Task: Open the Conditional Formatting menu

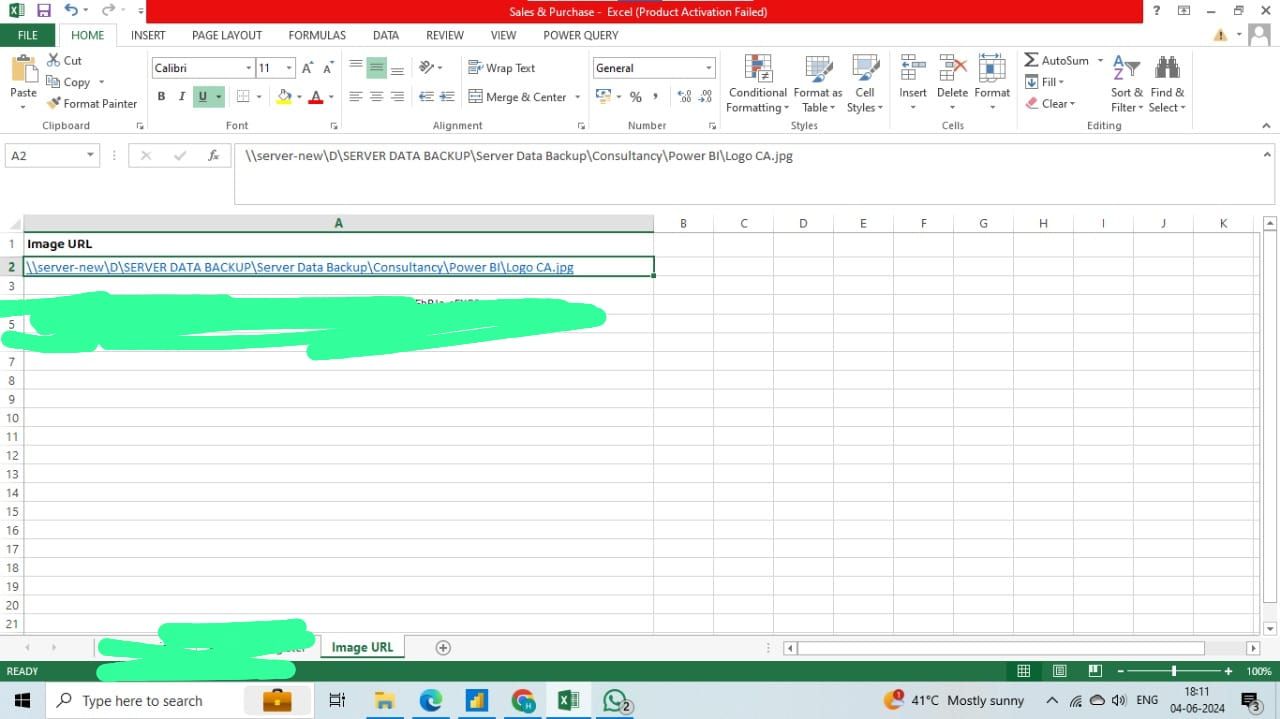Action: coord(757,83)
